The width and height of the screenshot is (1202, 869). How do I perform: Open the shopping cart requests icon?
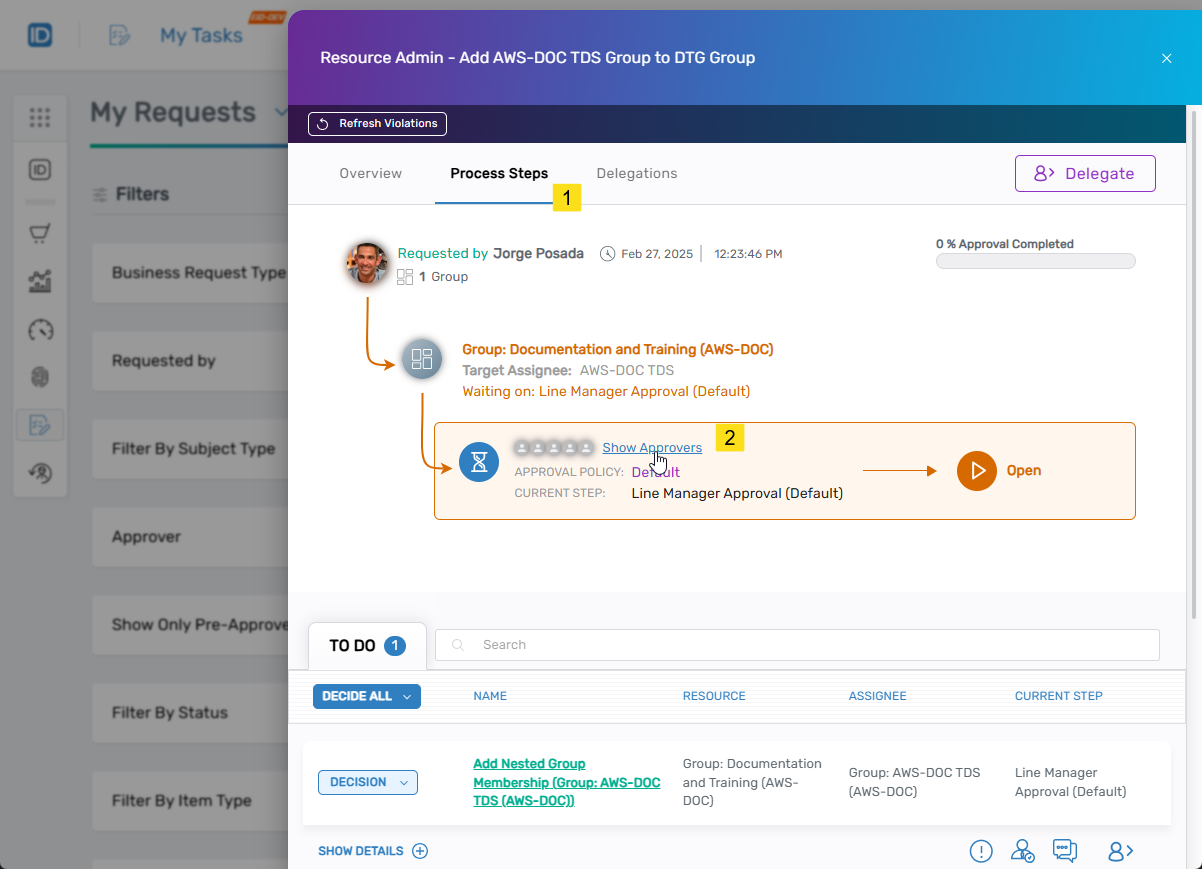point(40,232)
